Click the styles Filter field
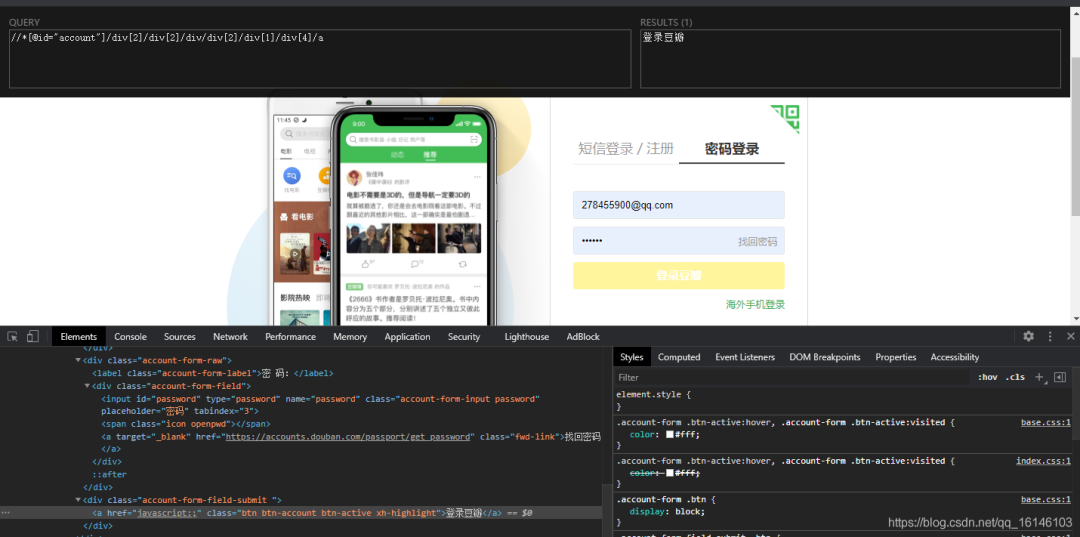The height and width of the screenshot is (537, 1080). click(x=792, y=377)
